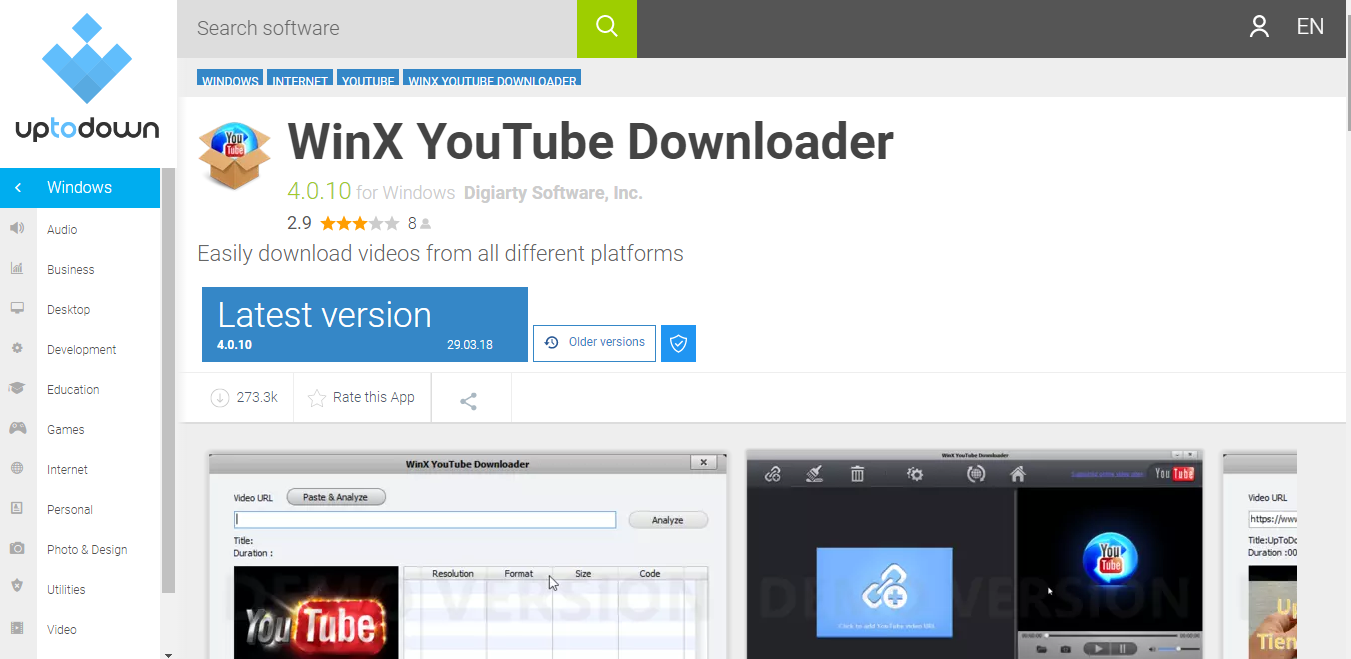Screen dimensions: 1351x659
Task: Change language via EN selector
Action: click(x=1310, y=27)
